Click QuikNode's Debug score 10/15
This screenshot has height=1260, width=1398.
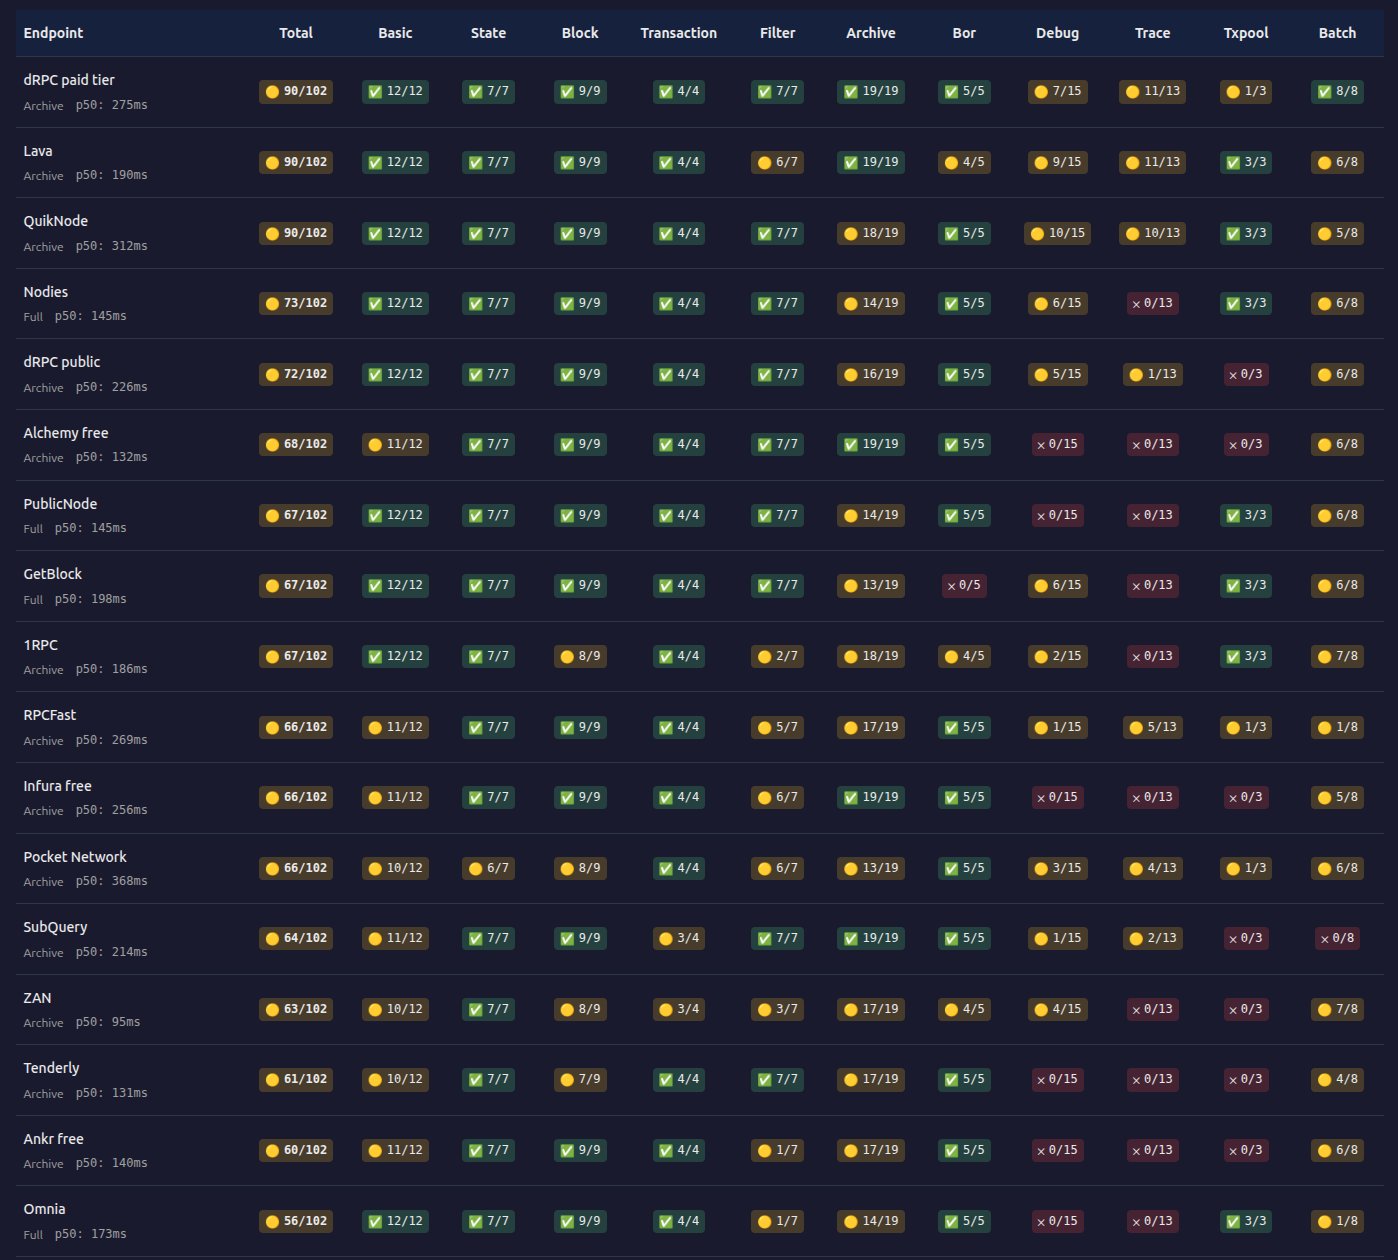click(1057, 233)
